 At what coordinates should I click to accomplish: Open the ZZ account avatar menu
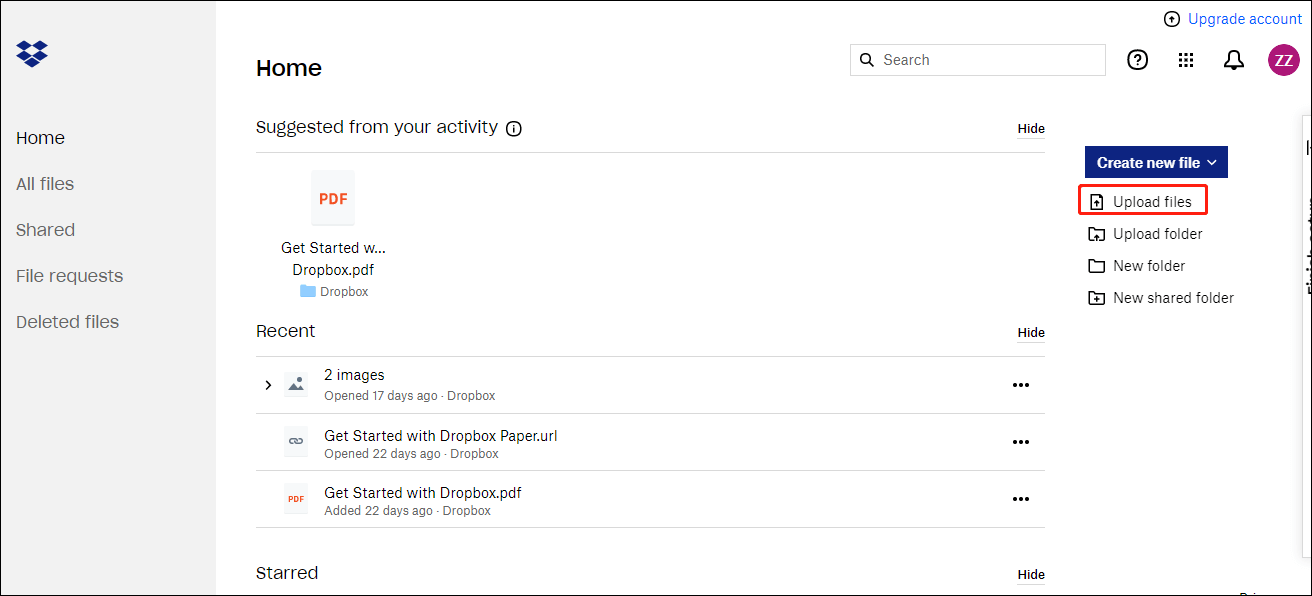(1283, 60)
